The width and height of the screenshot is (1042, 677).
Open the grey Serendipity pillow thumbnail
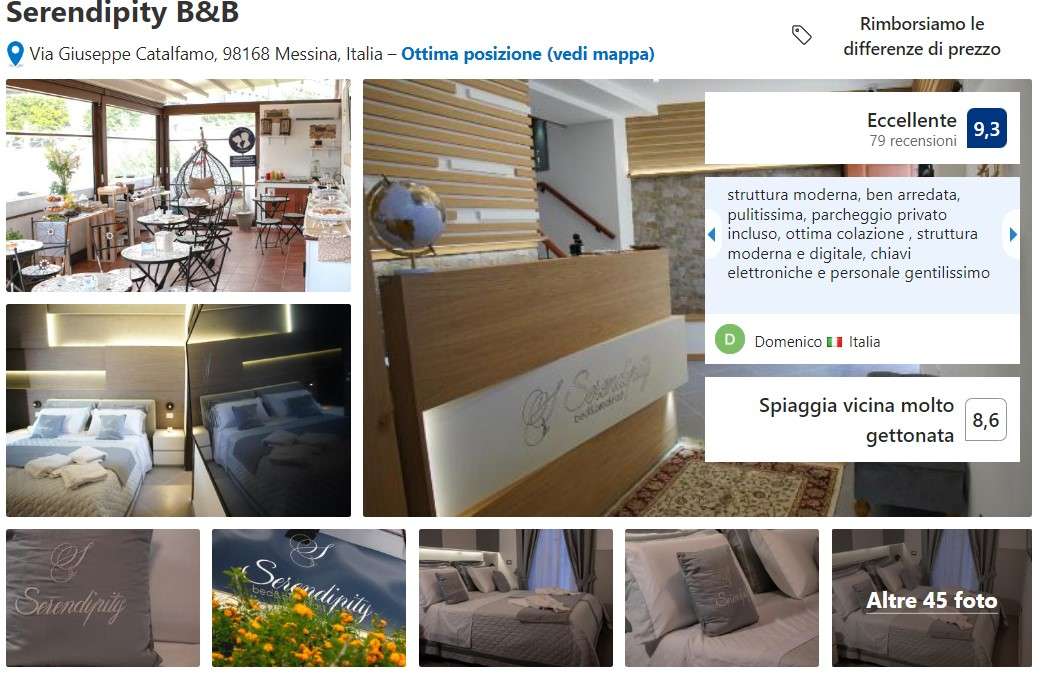click(x=103, y=598)
